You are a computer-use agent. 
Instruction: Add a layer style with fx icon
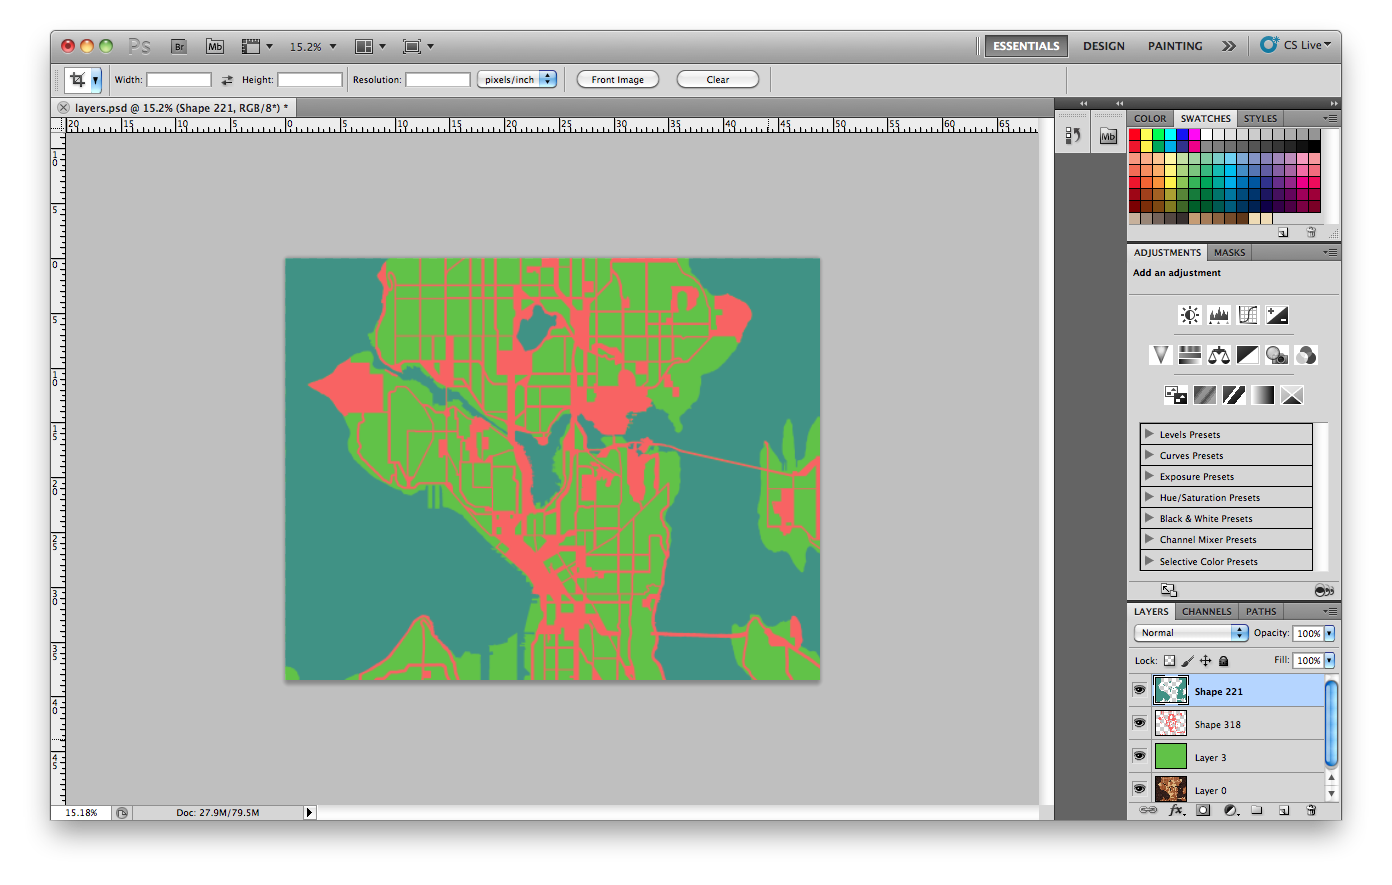pyautogui.click(x=1176, y=810)
